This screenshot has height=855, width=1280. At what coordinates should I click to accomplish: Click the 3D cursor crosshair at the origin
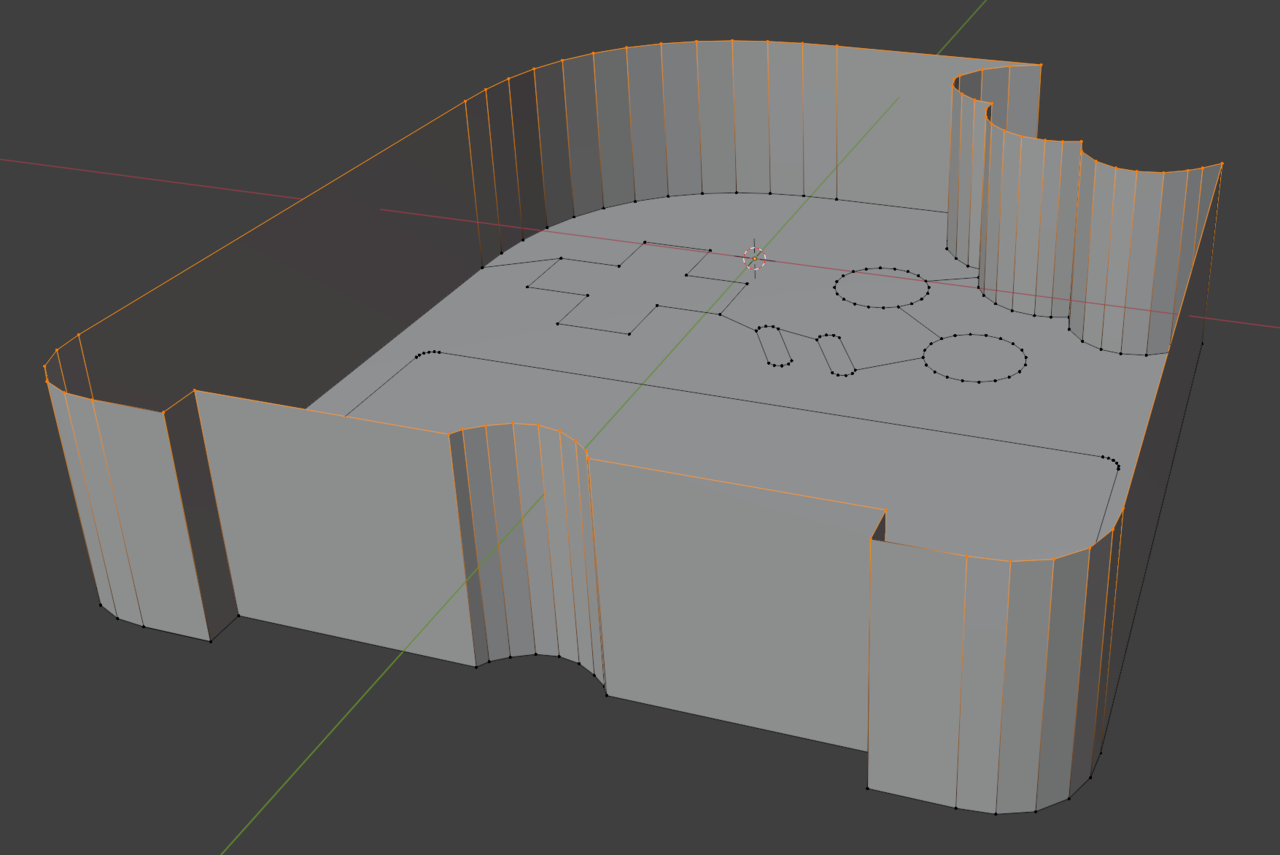click(755, 258)
